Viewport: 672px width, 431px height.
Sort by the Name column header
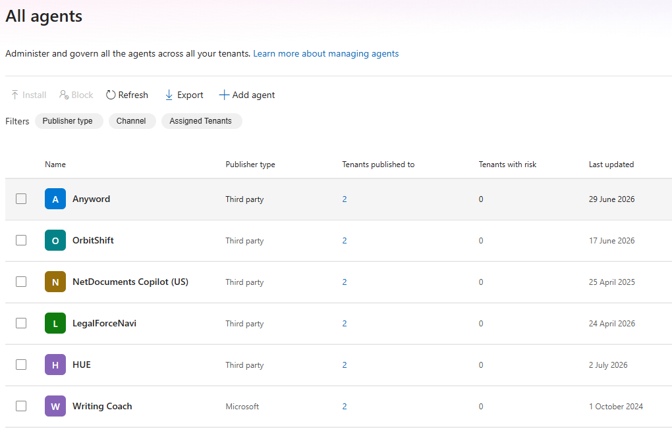[55, 165]
